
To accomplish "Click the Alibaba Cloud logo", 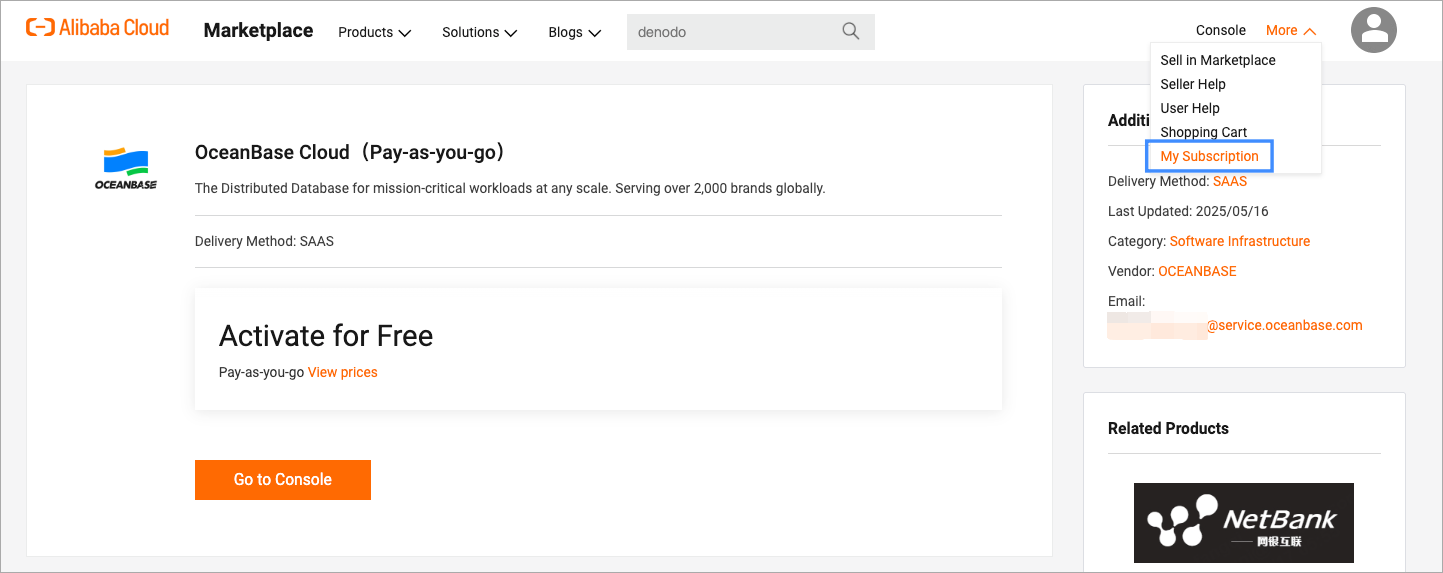I will pyautogui.click(x=98, y=28).
